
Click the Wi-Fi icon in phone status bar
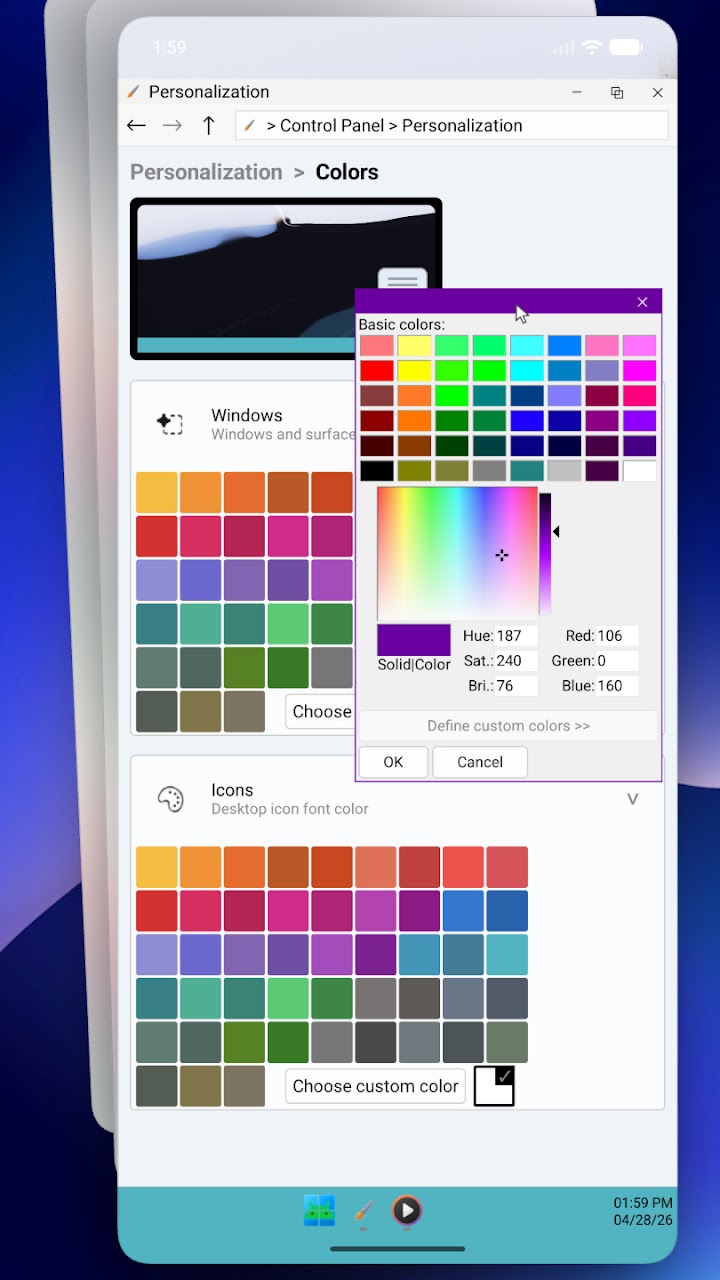pos(592,47)
